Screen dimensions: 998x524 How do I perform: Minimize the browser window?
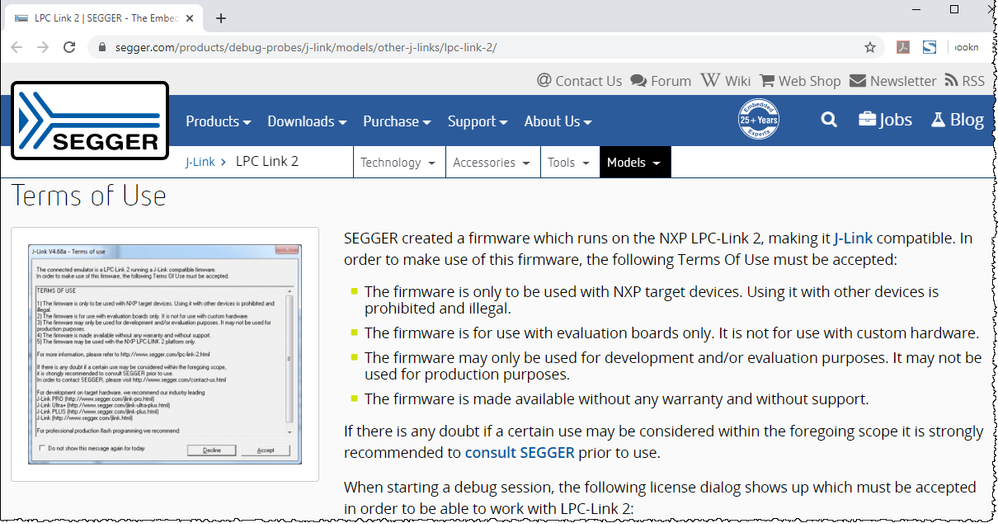coord(917,9)
